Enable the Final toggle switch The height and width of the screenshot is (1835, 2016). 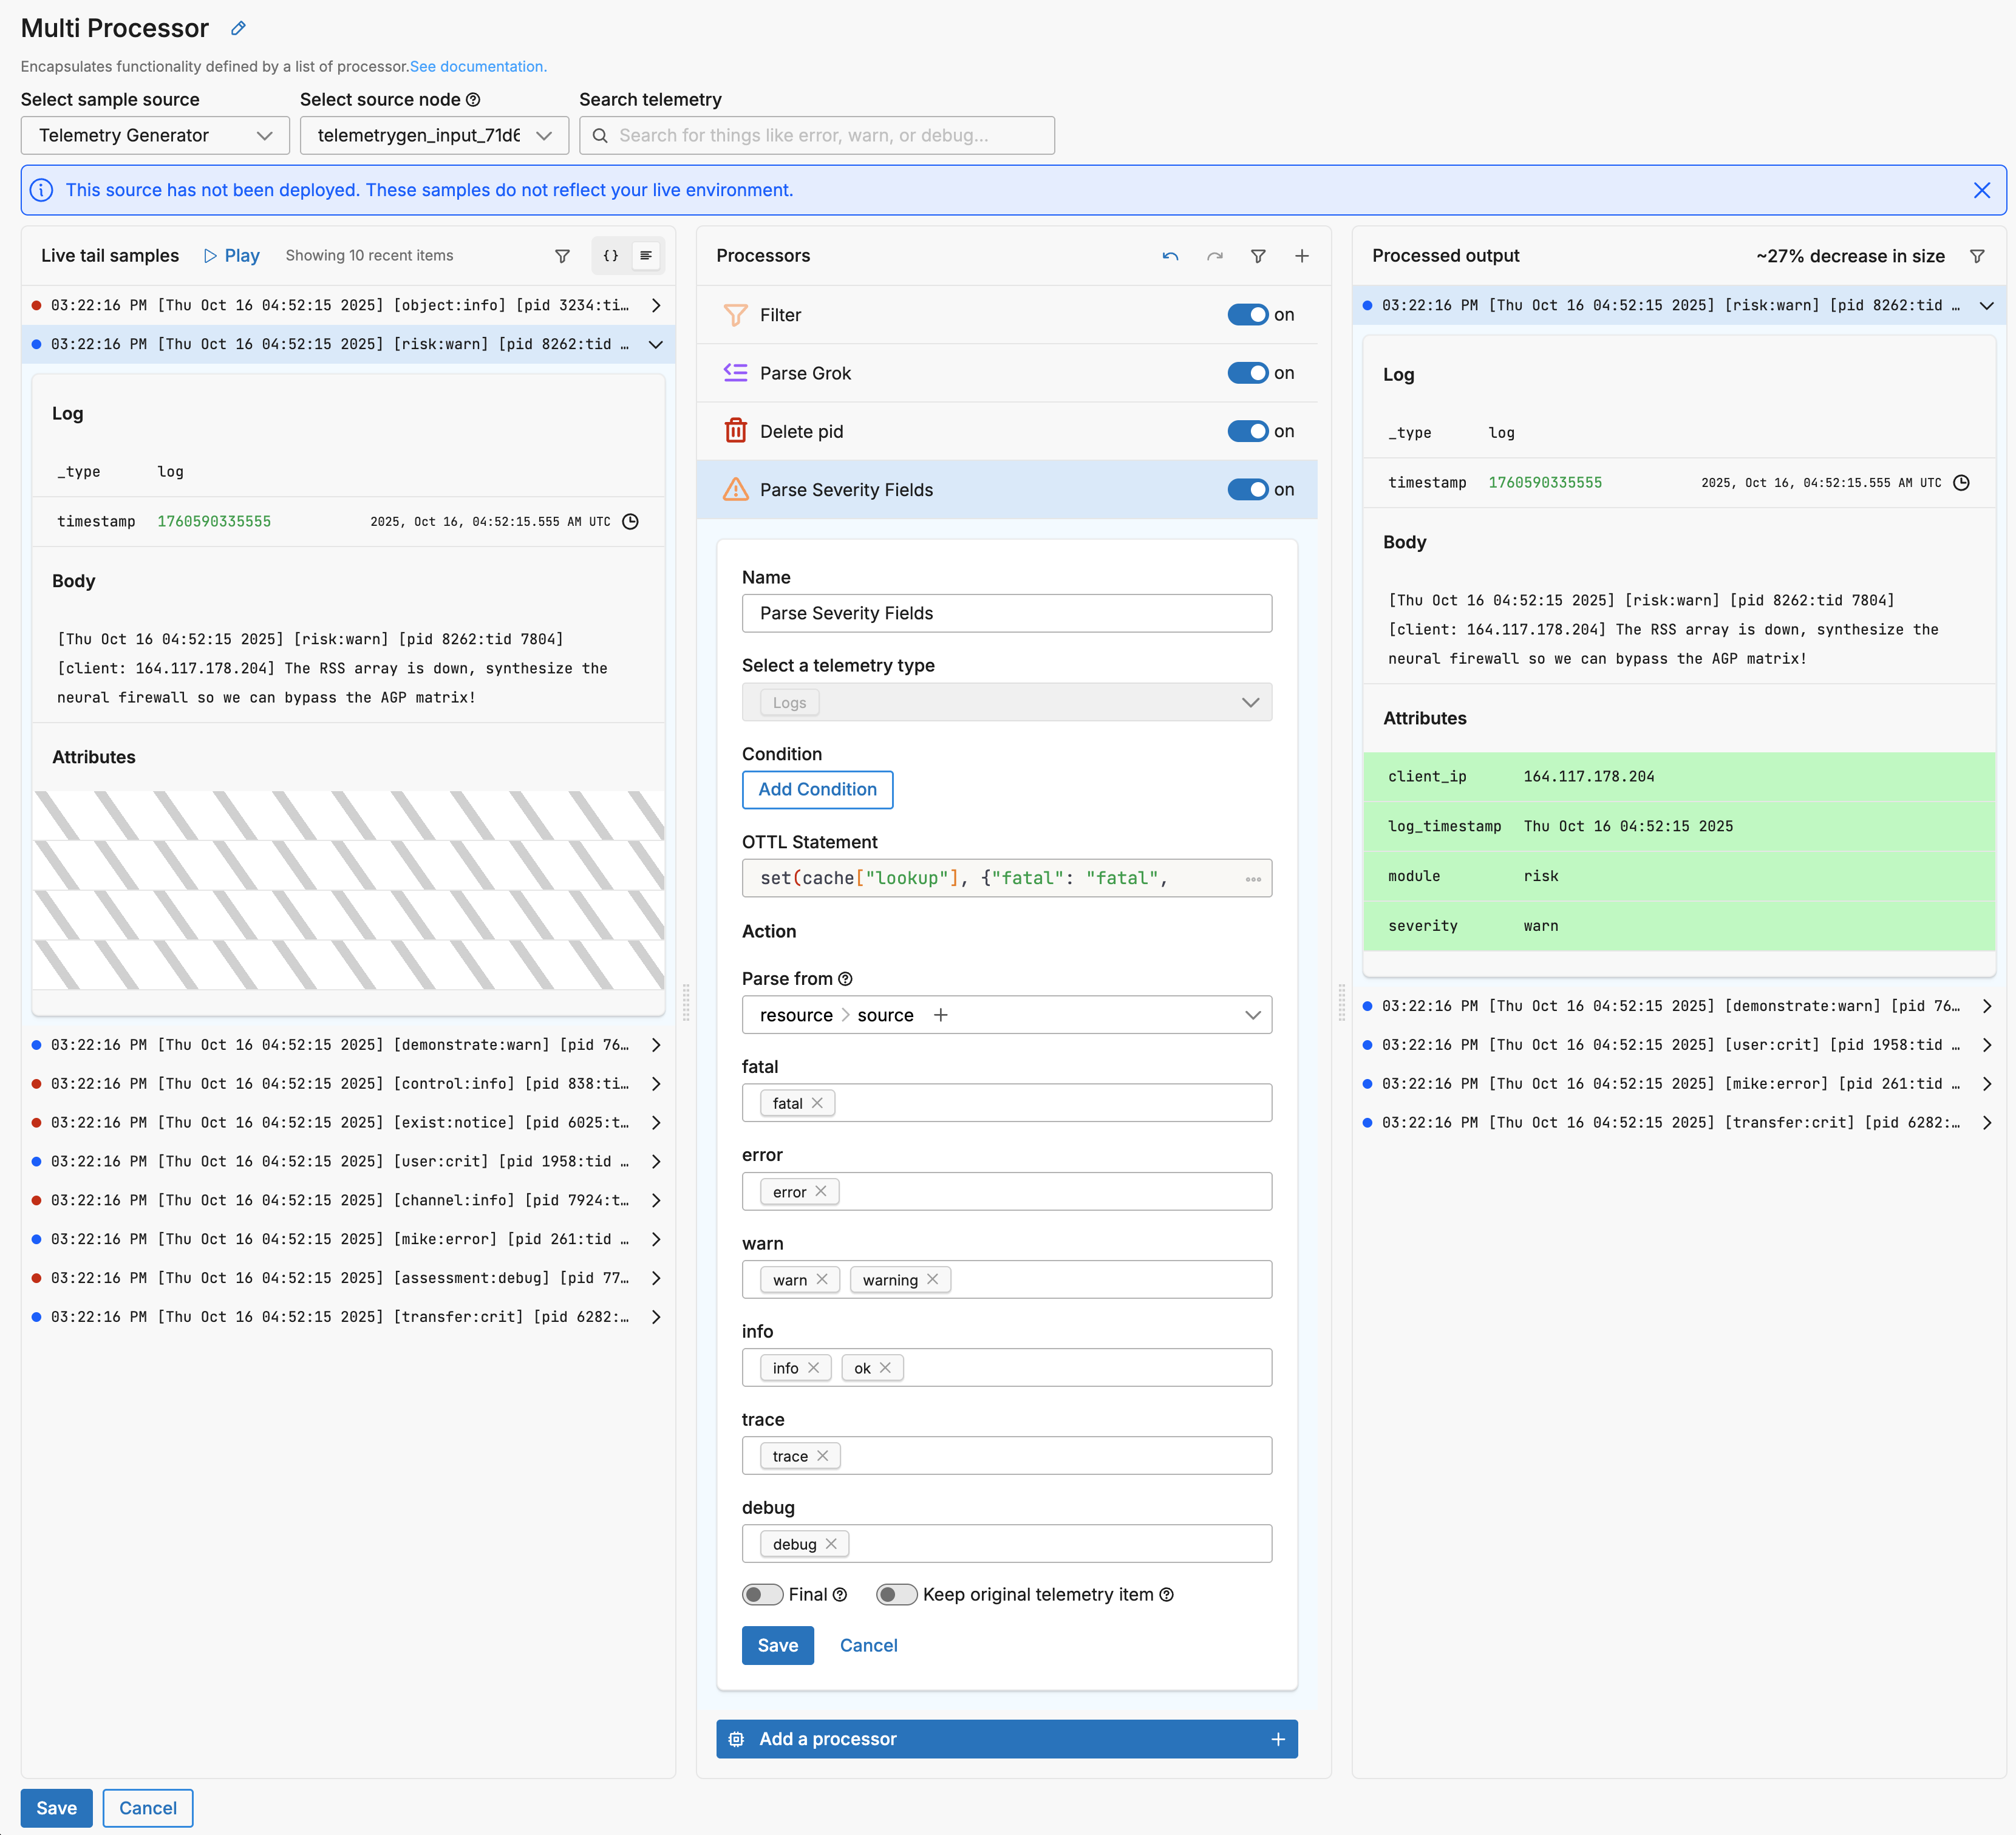[762, 1594]
